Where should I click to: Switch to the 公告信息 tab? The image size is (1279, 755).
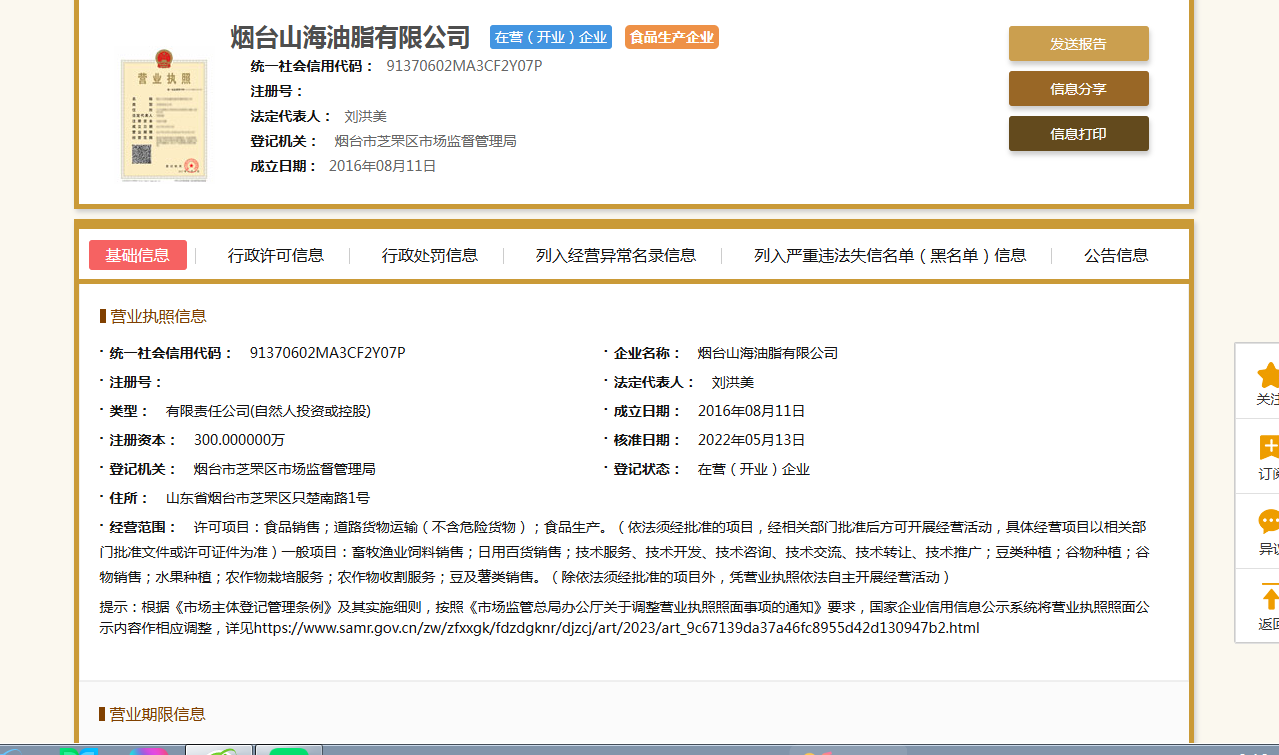click(x=1116, y=255)
